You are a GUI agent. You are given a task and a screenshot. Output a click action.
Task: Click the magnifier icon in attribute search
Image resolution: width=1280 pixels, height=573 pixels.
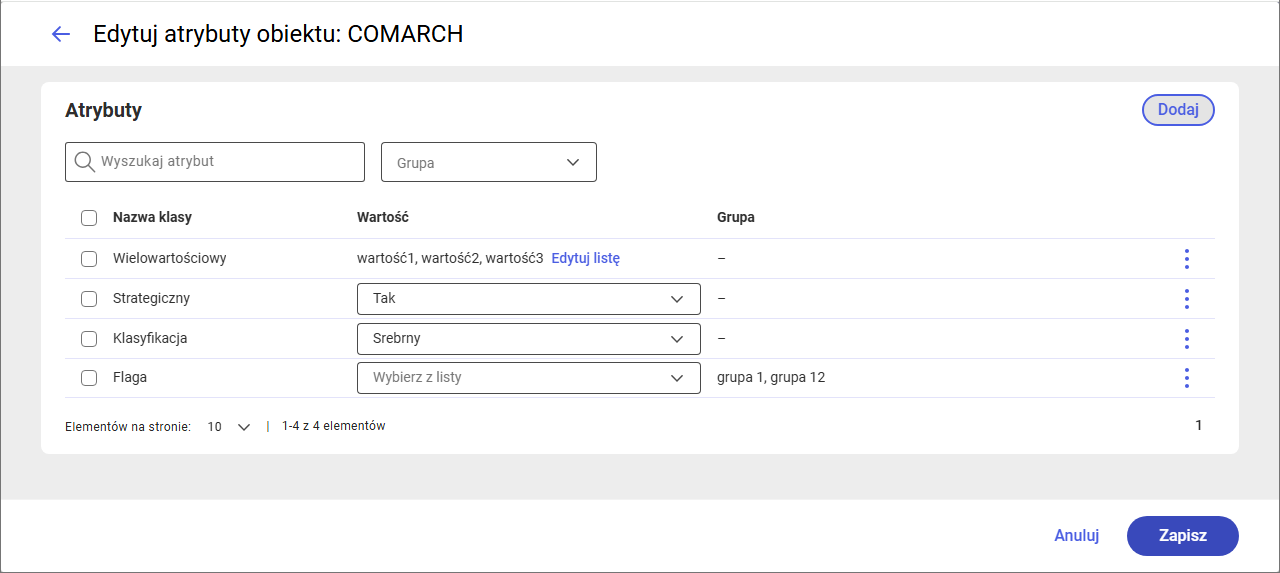pos(85,161)
